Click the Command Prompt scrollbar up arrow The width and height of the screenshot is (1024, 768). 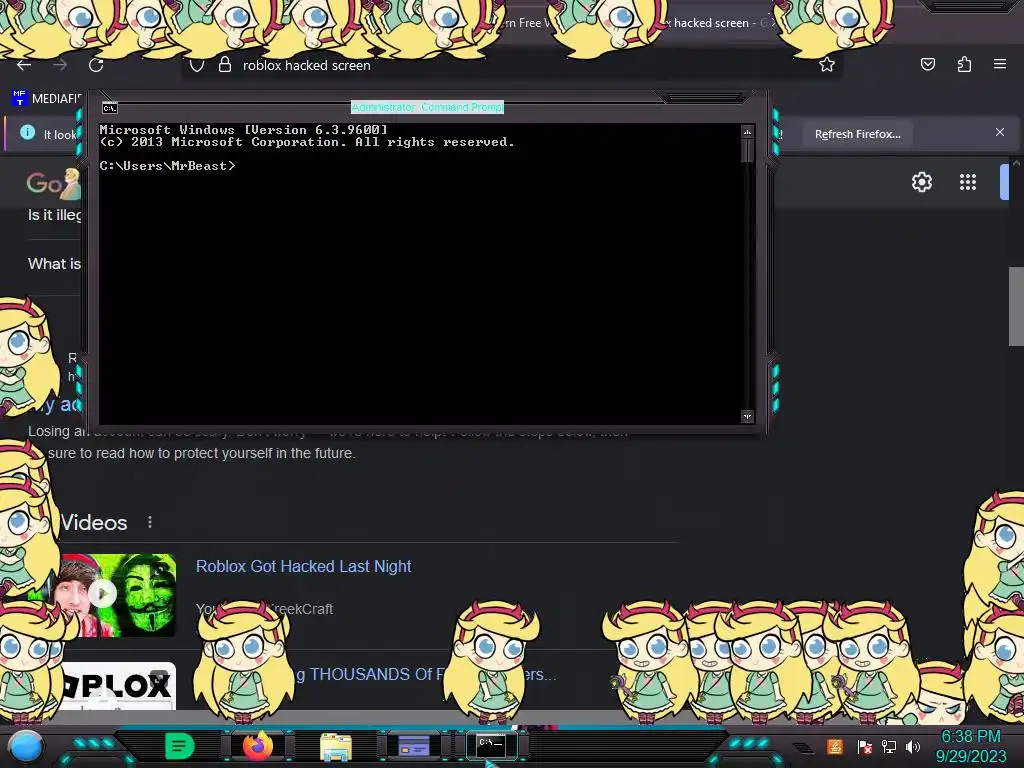point(747,132)
